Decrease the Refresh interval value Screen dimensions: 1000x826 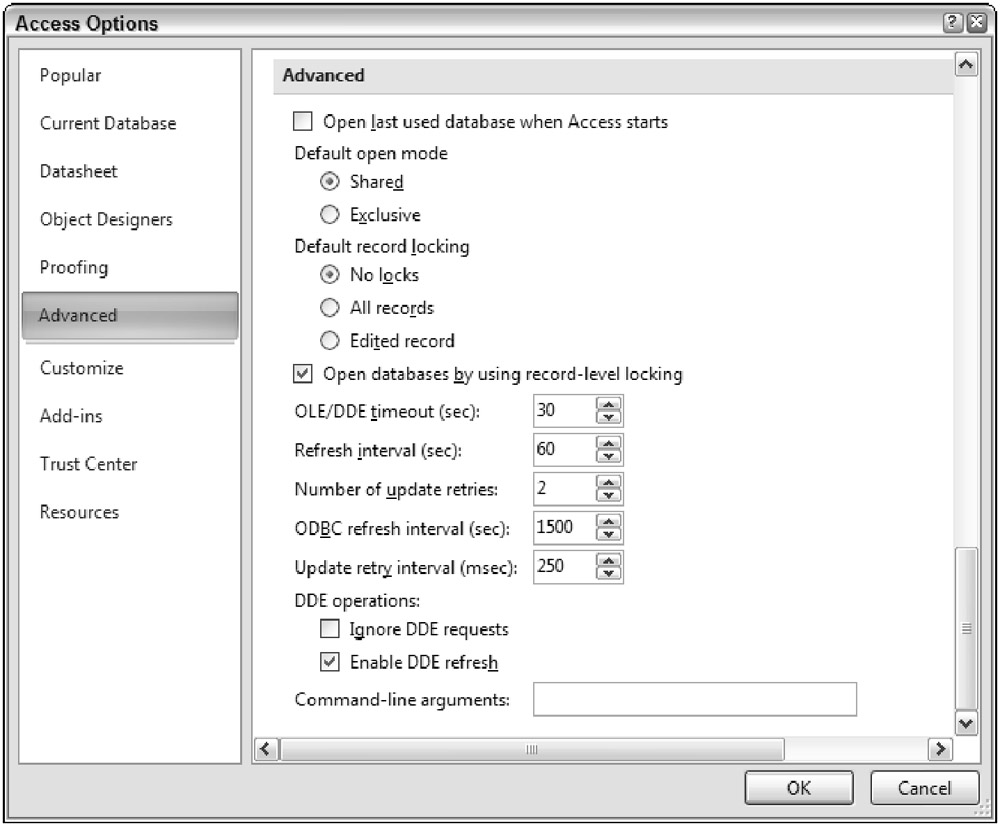pos(608,457)
